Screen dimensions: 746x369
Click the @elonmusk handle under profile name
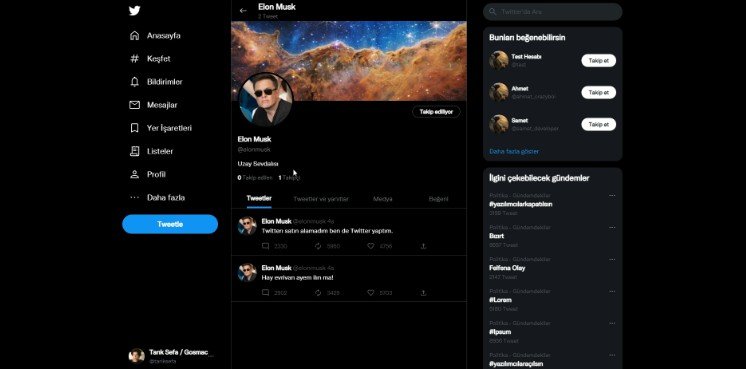point(254,149)
